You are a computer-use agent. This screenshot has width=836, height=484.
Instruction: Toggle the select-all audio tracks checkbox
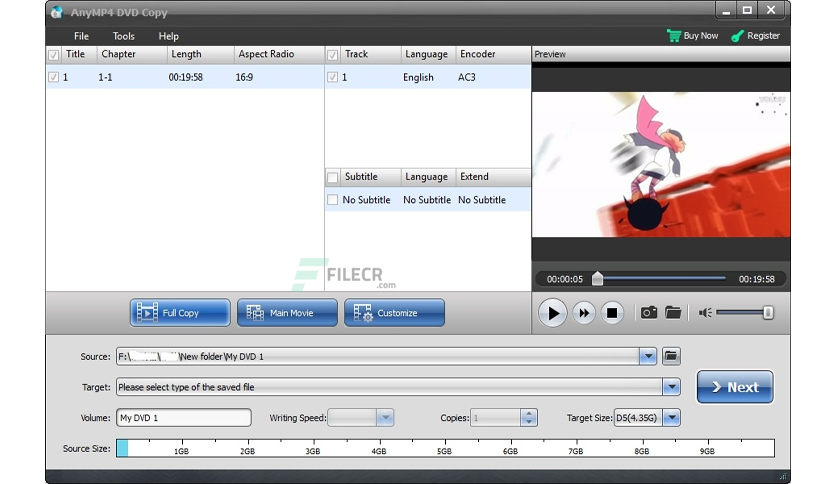pyautogui.click(x=333, y=54)
